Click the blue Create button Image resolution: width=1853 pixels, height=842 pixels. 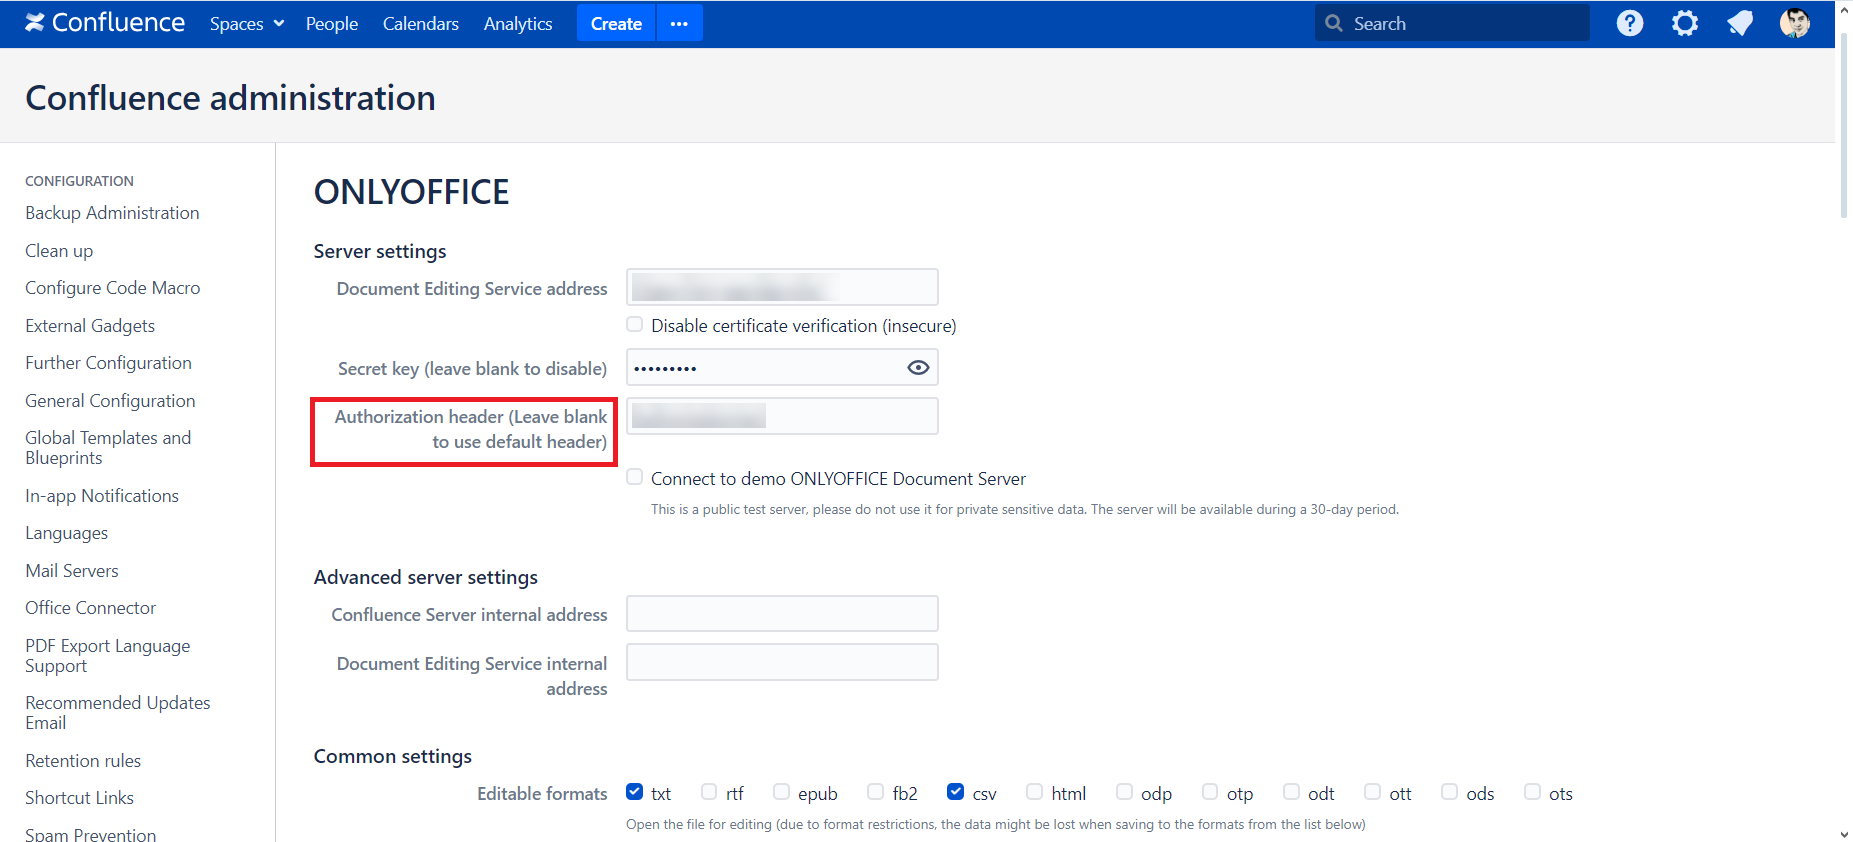[616, 23]
